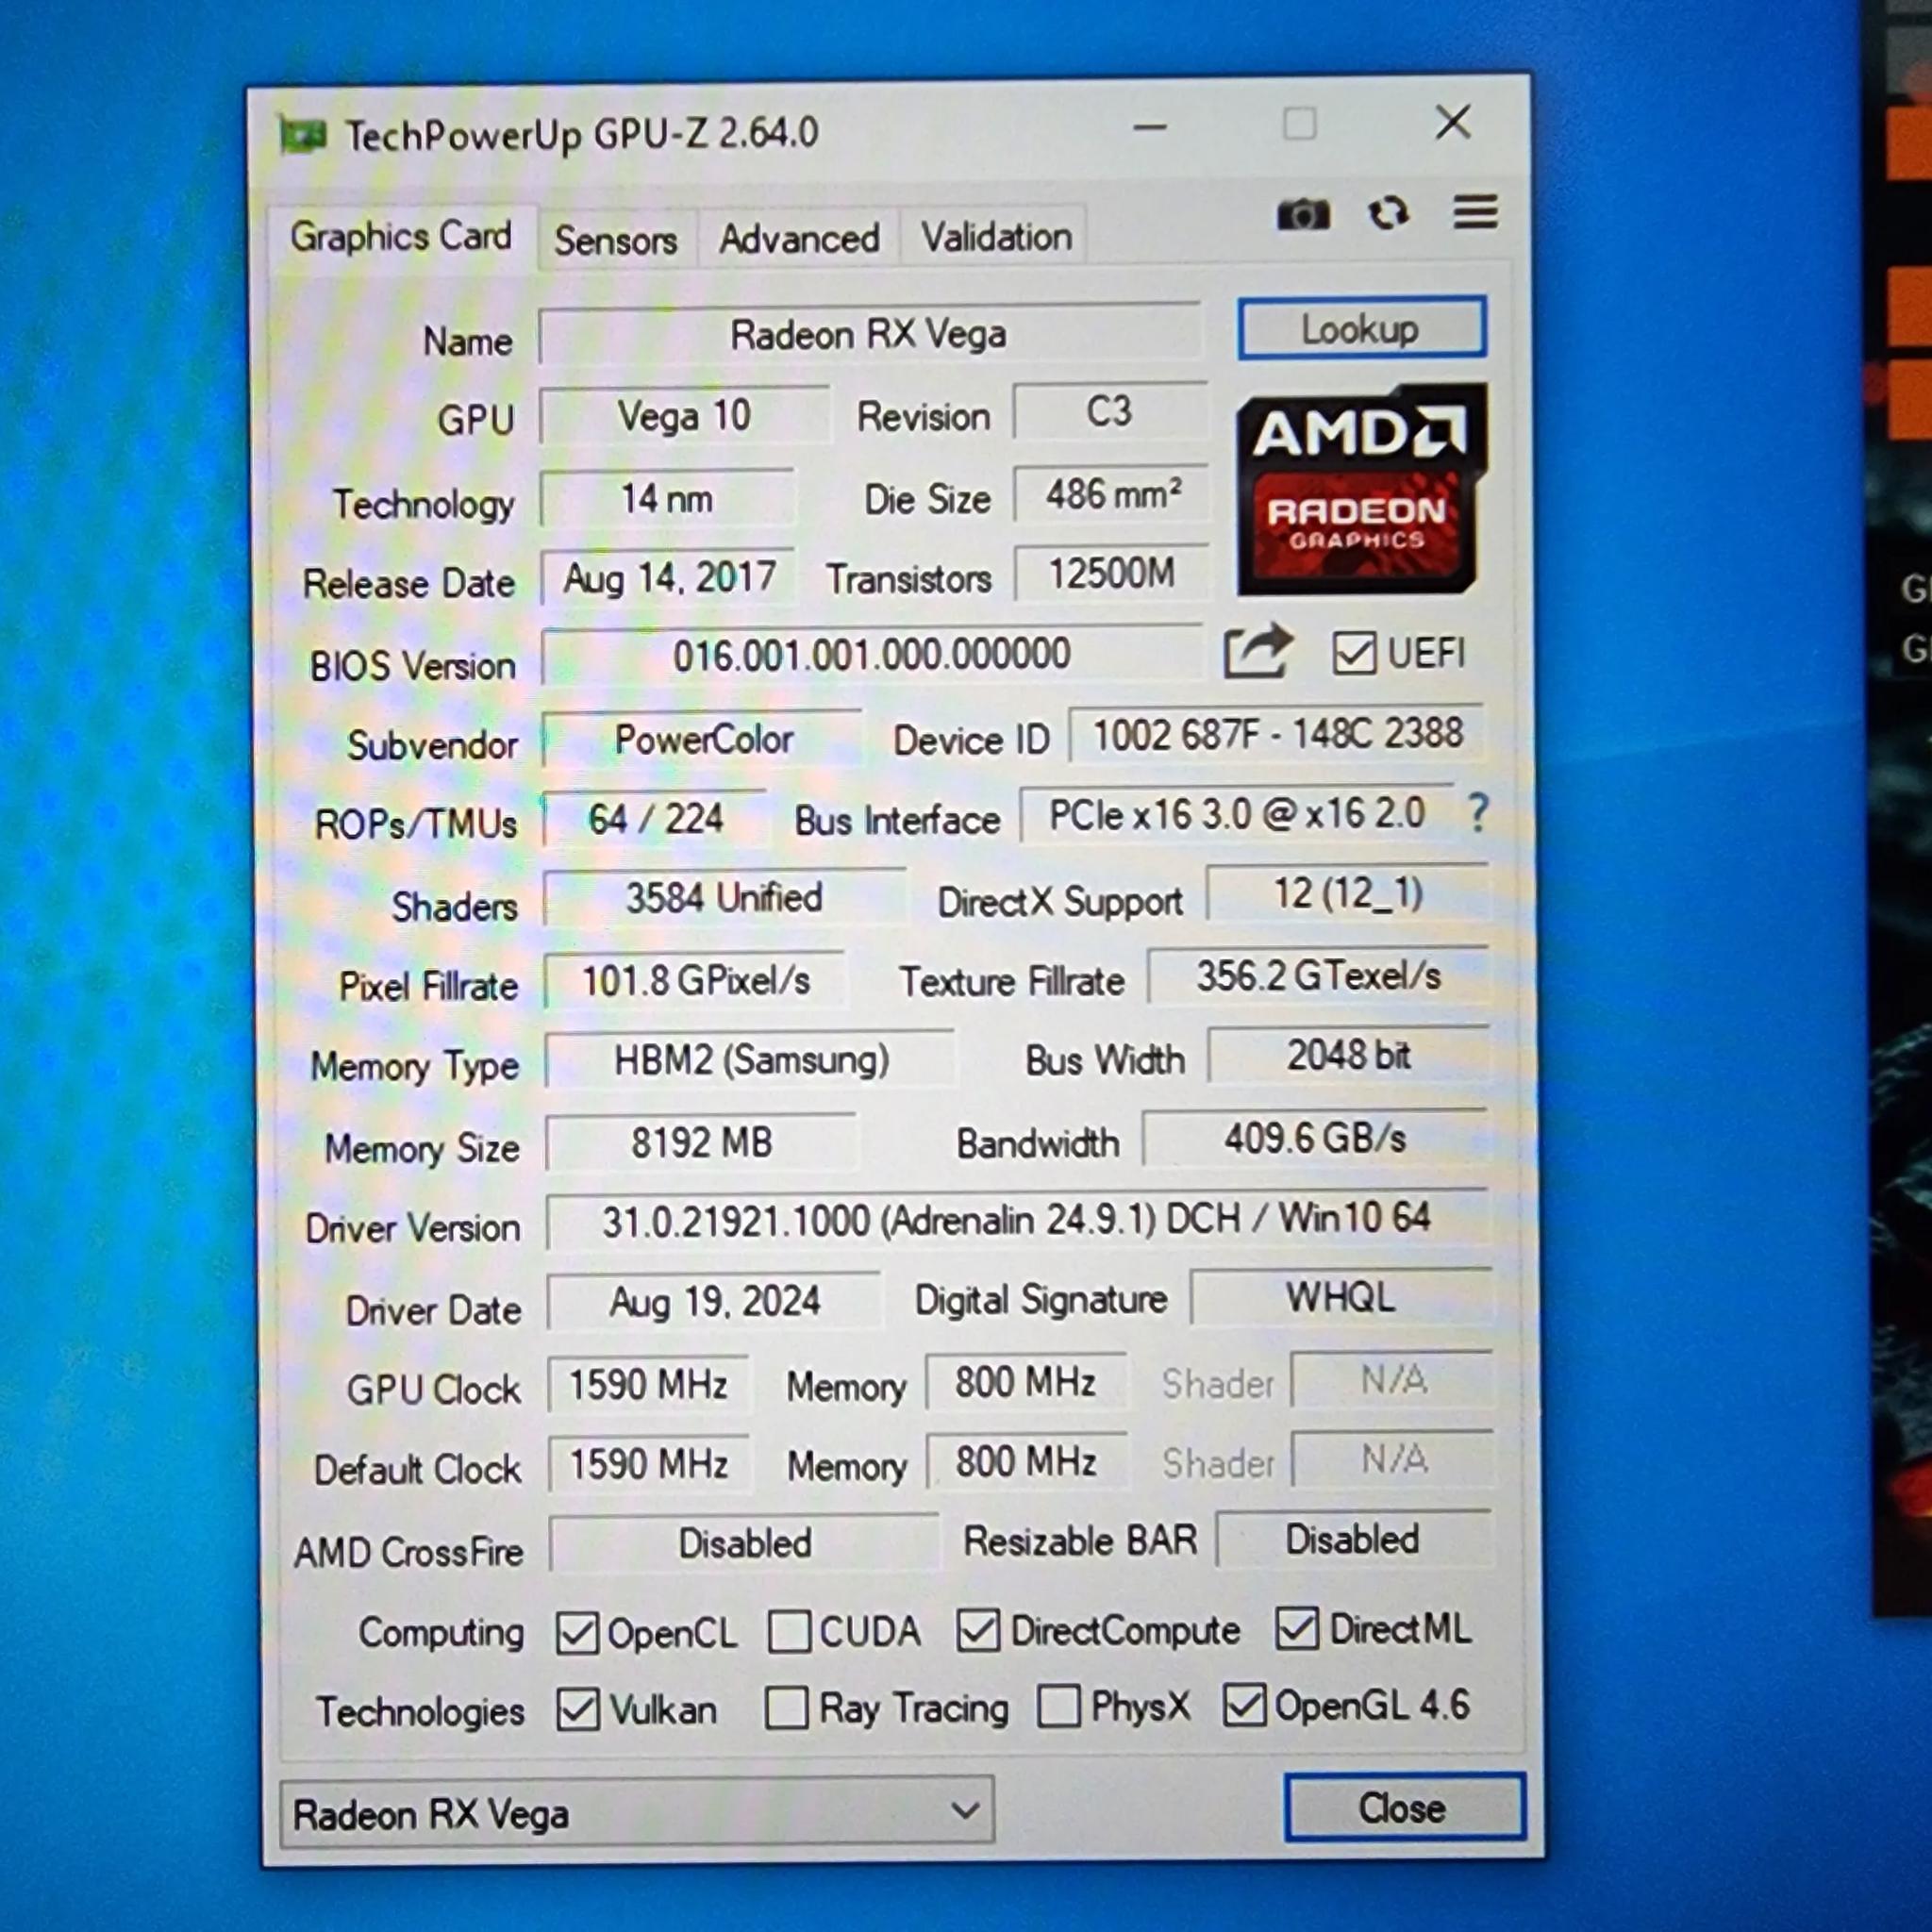Image resolution: width=1932 pixels, height=1932 pixels.
Task: Enable the CUDA checkbox
Action: 790,1631
